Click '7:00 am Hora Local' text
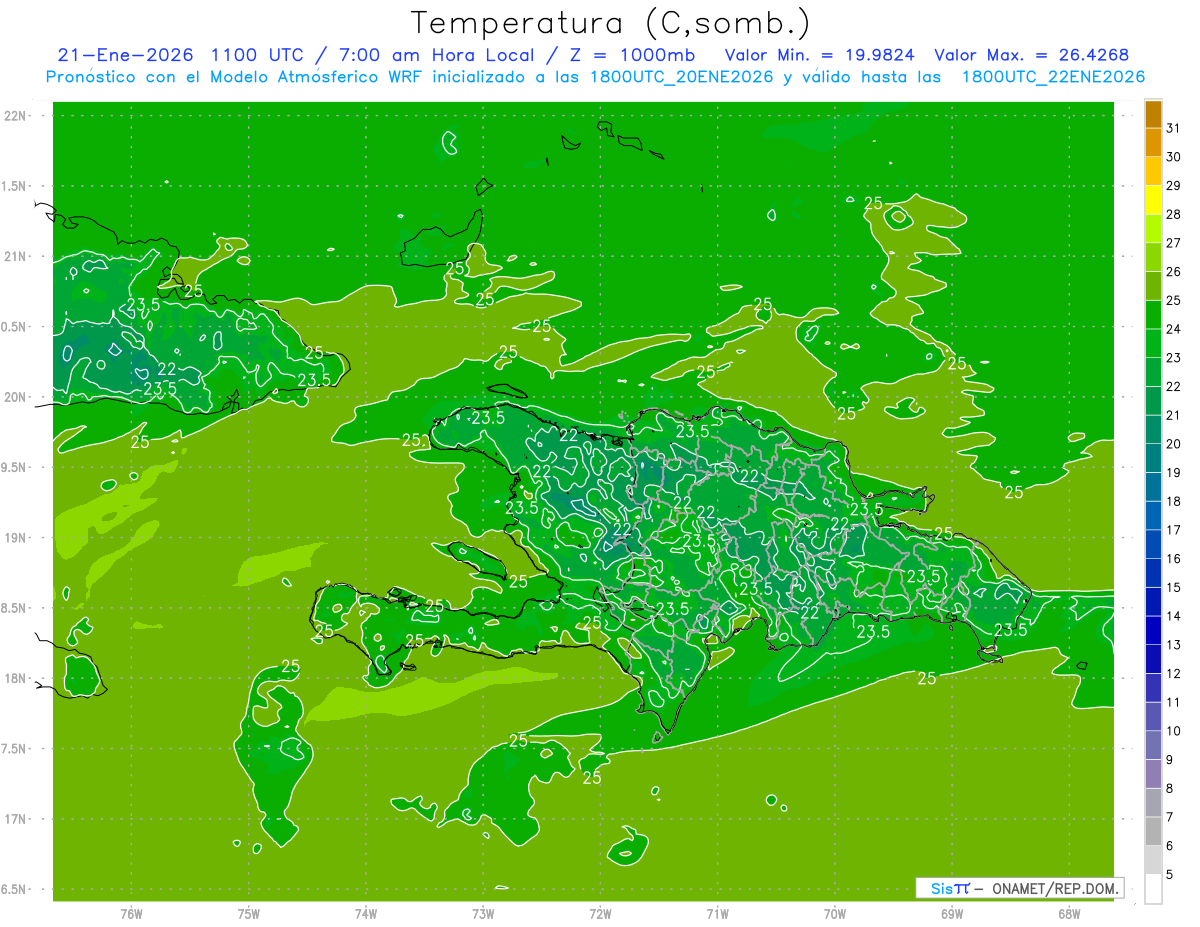 (437, 56)
